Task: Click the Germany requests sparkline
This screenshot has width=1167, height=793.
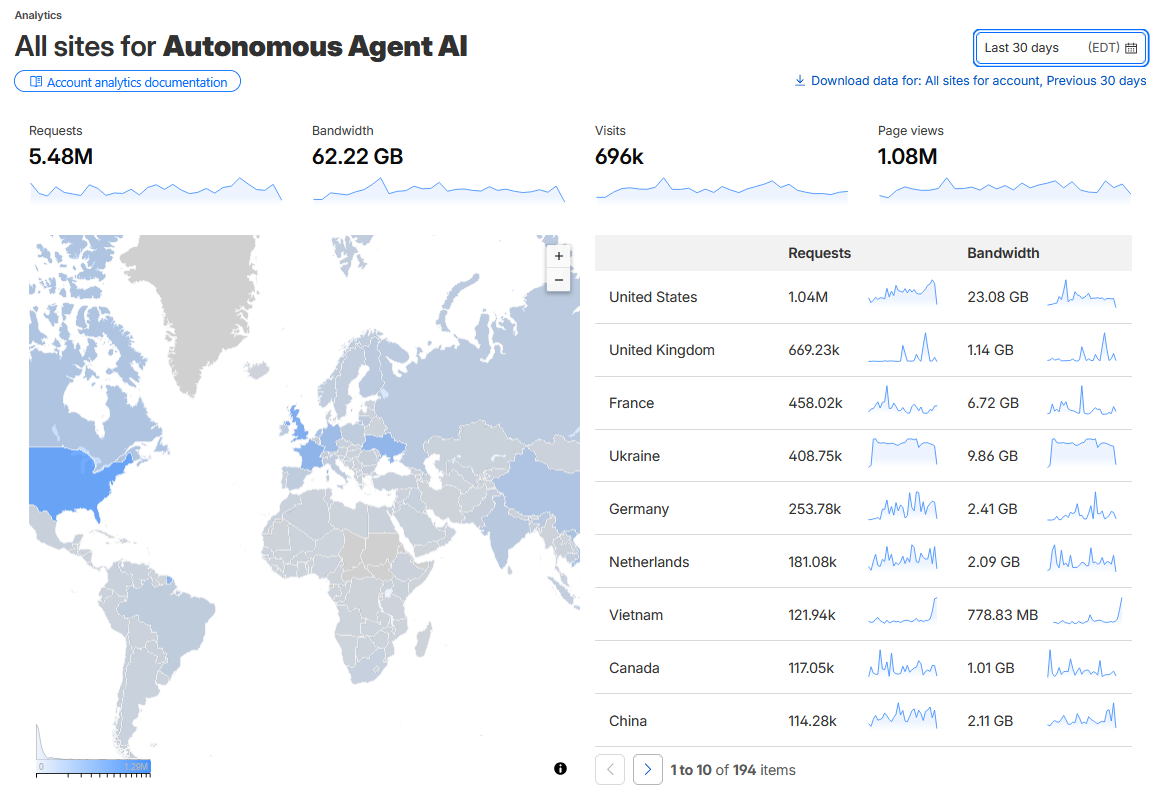Action: pos(903,506)
